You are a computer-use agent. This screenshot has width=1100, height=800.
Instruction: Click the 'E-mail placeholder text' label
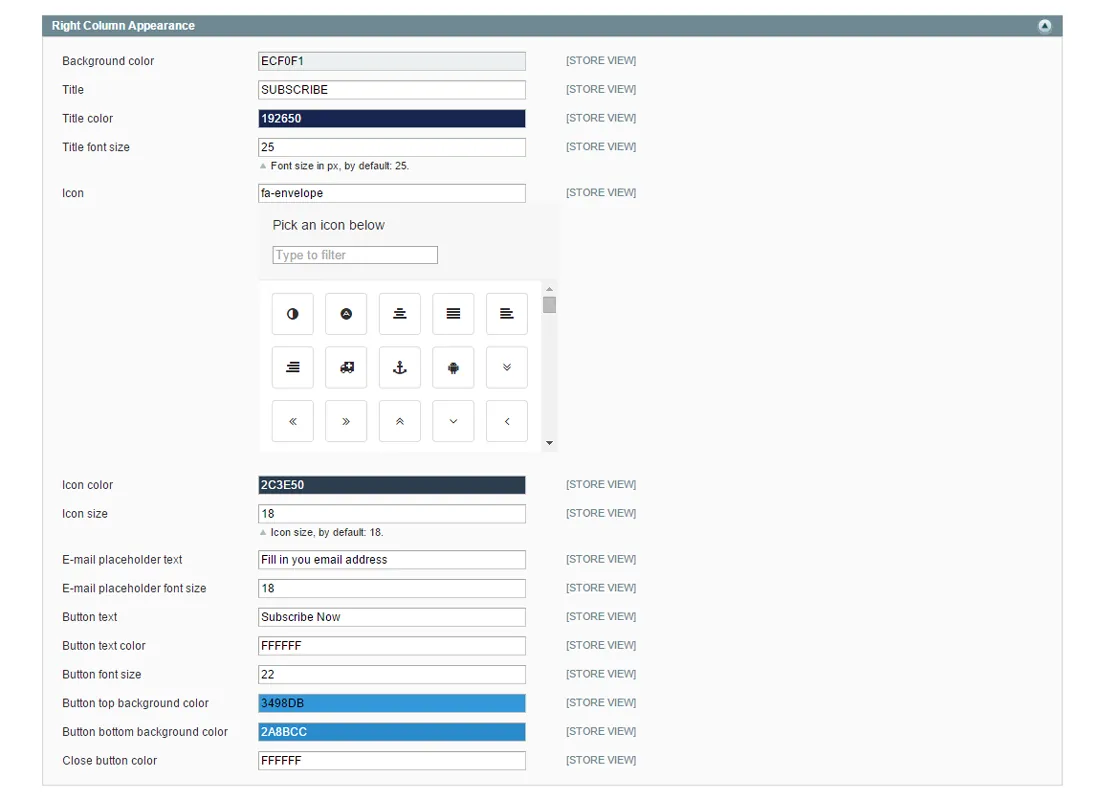(122, 560)
